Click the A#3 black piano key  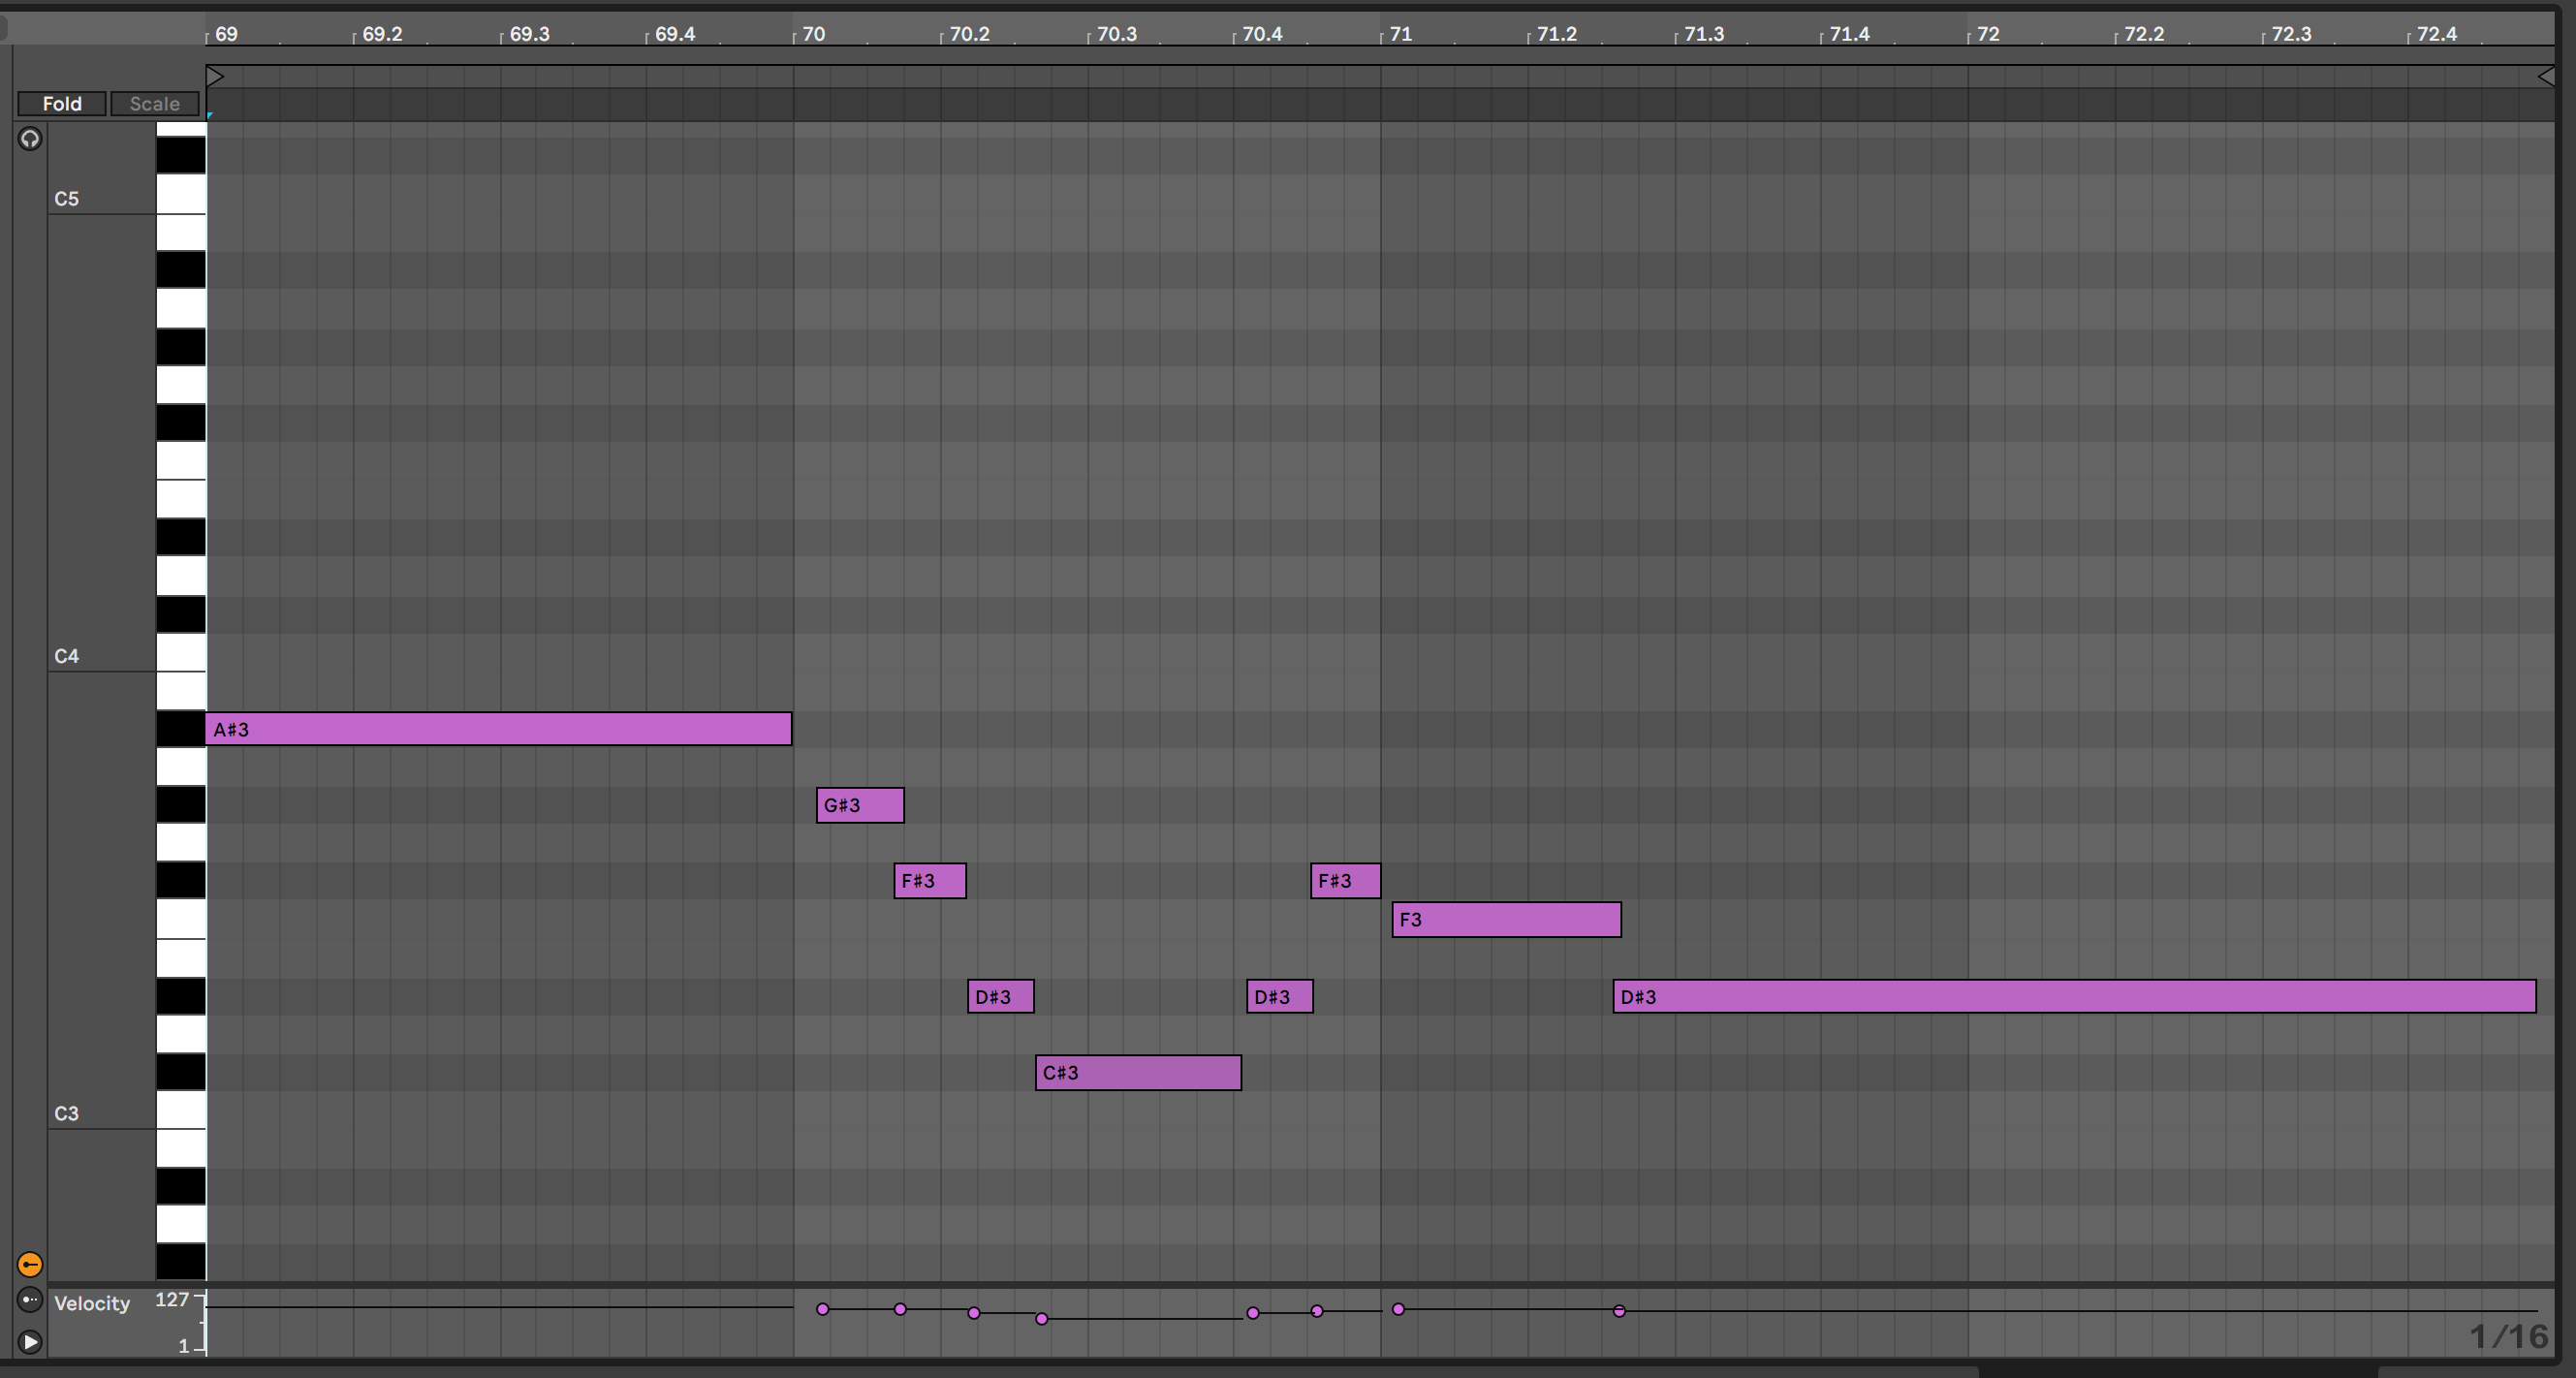181,729
